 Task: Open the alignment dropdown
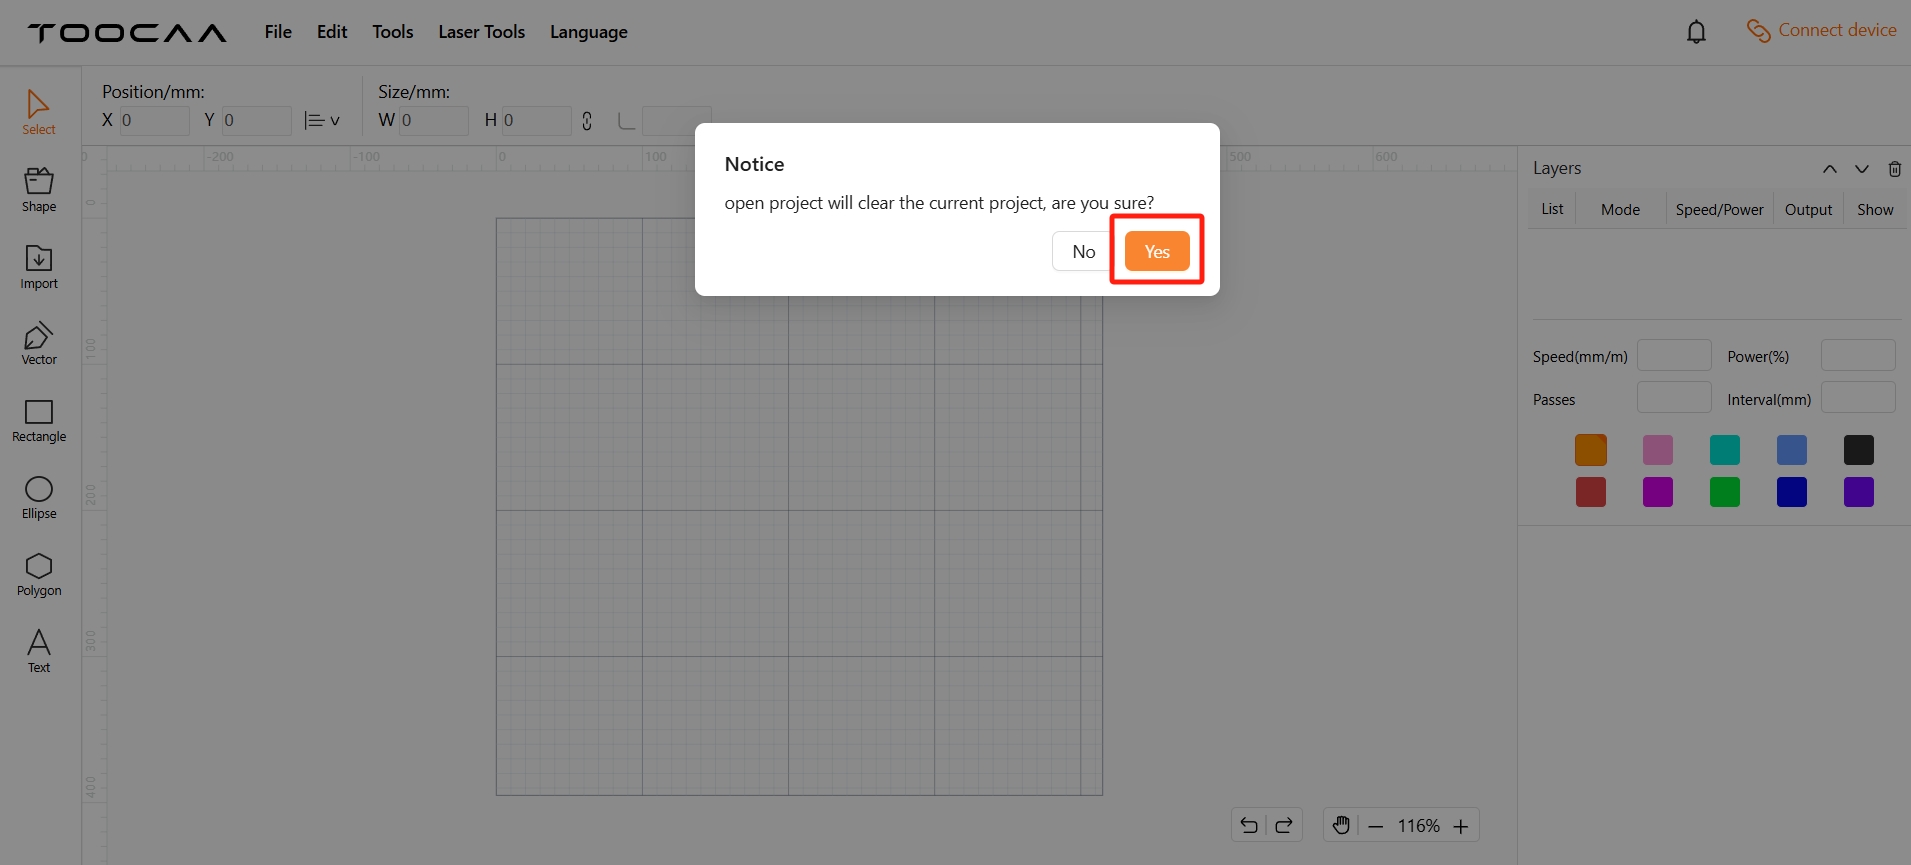[322, 121]
